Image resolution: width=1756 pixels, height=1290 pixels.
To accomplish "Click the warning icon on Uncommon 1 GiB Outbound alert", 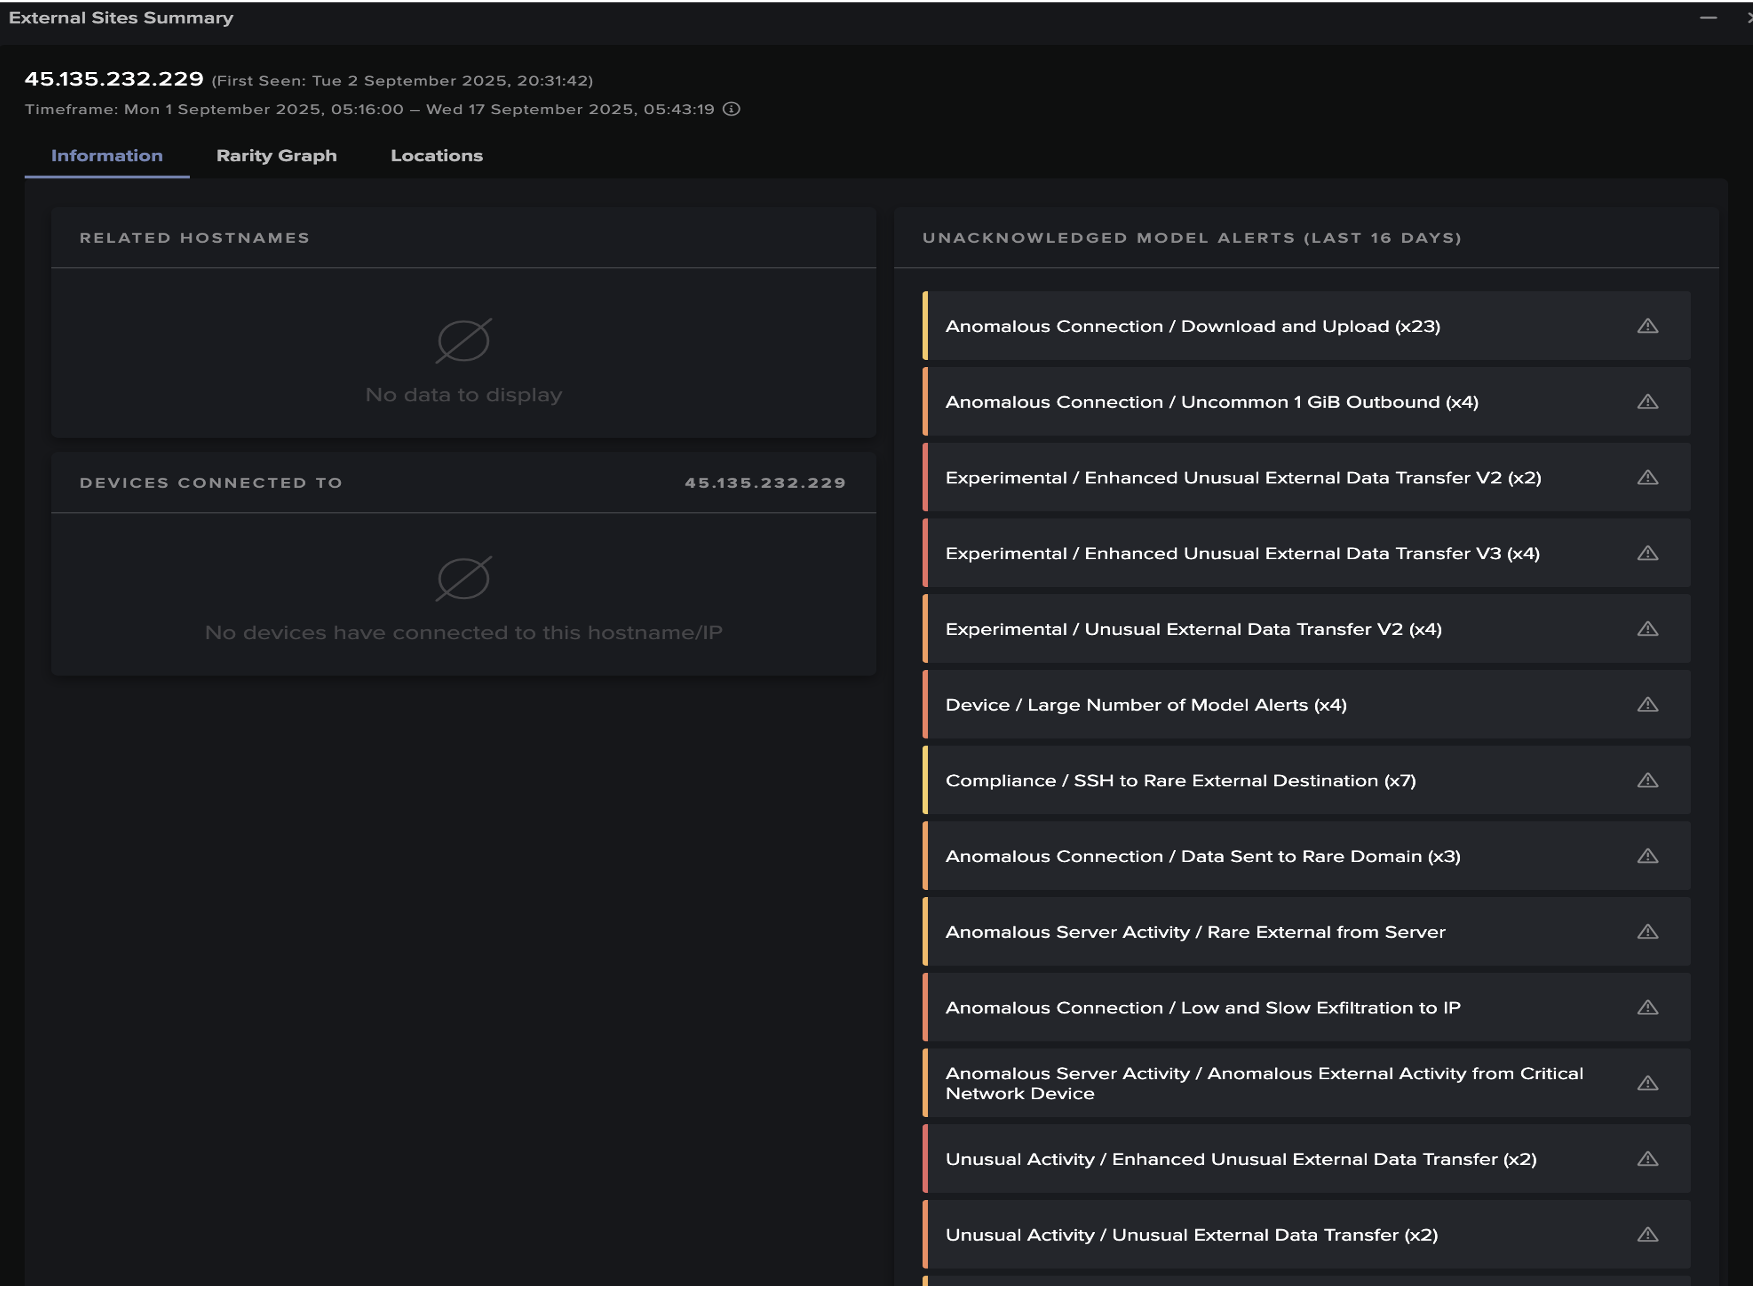I will pos(1650,401).
